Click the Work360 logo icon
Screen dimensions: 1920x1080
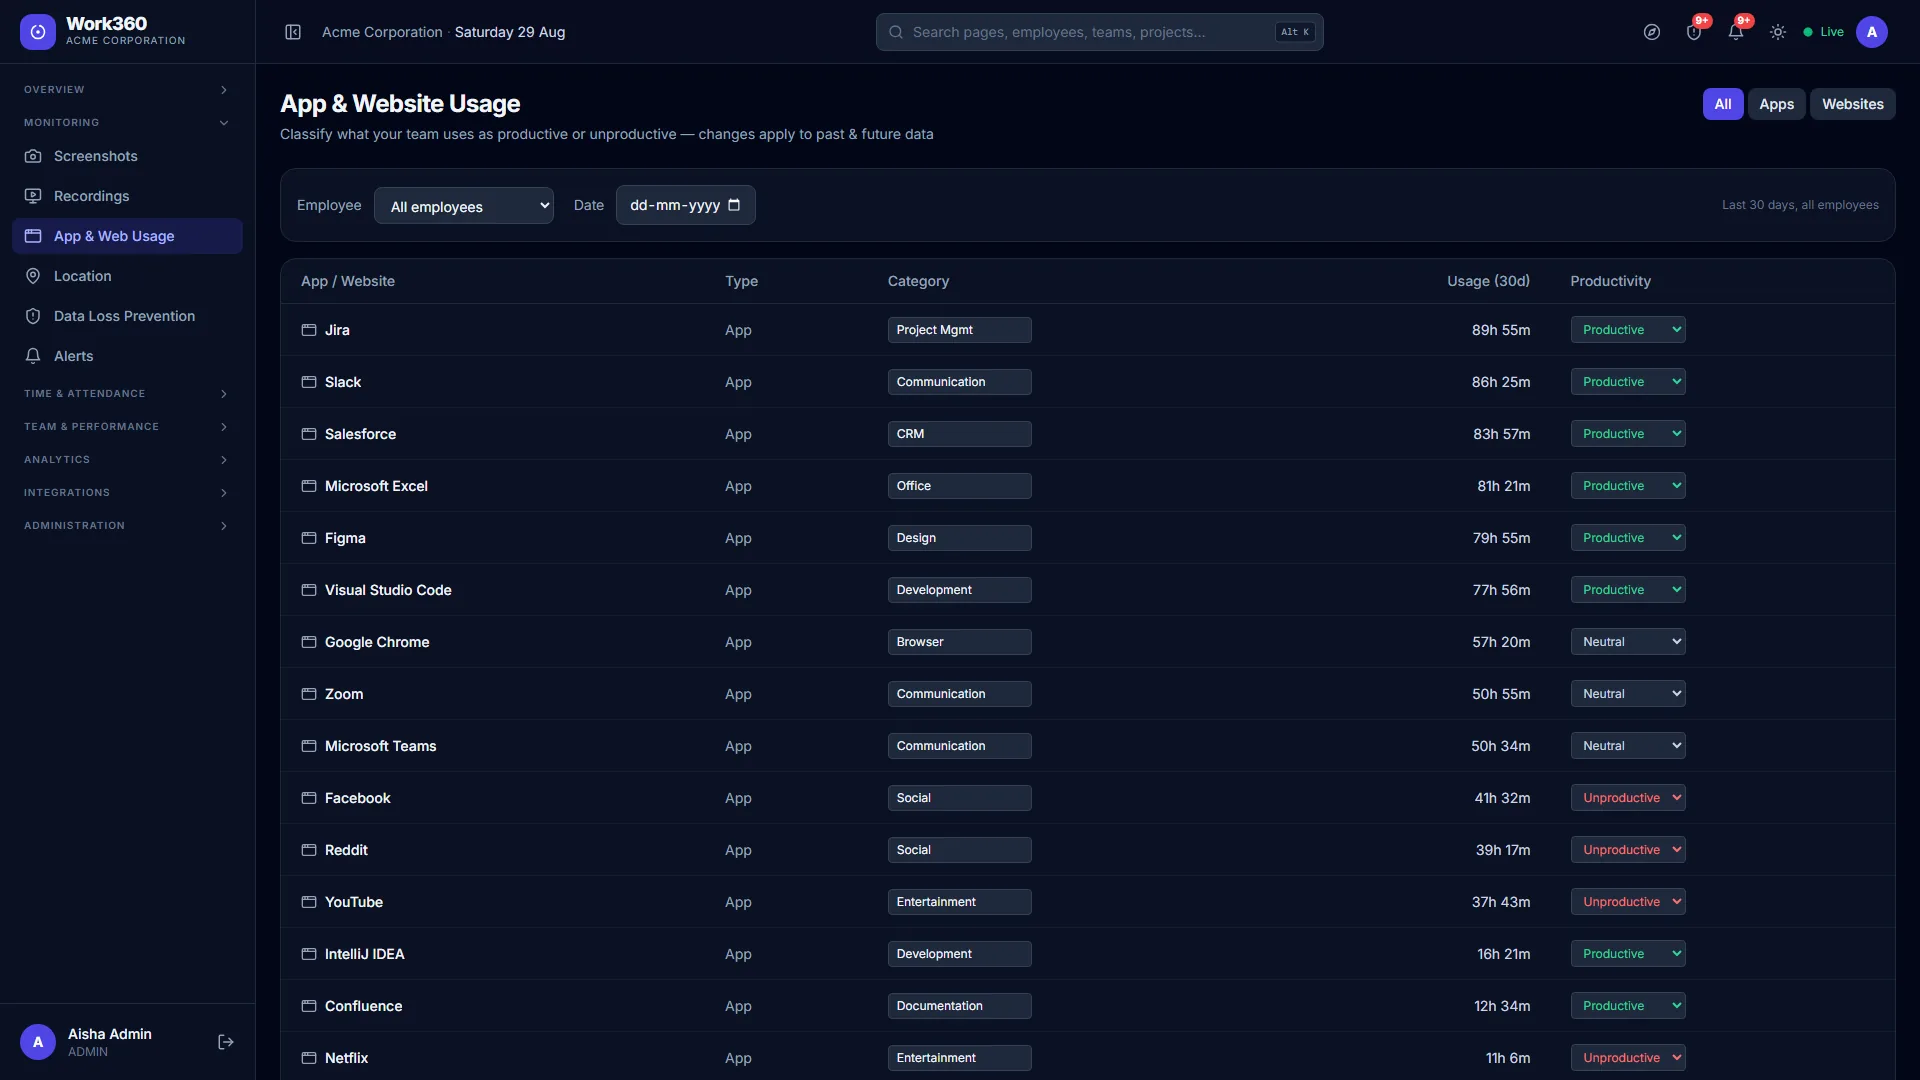pos(38,32)
